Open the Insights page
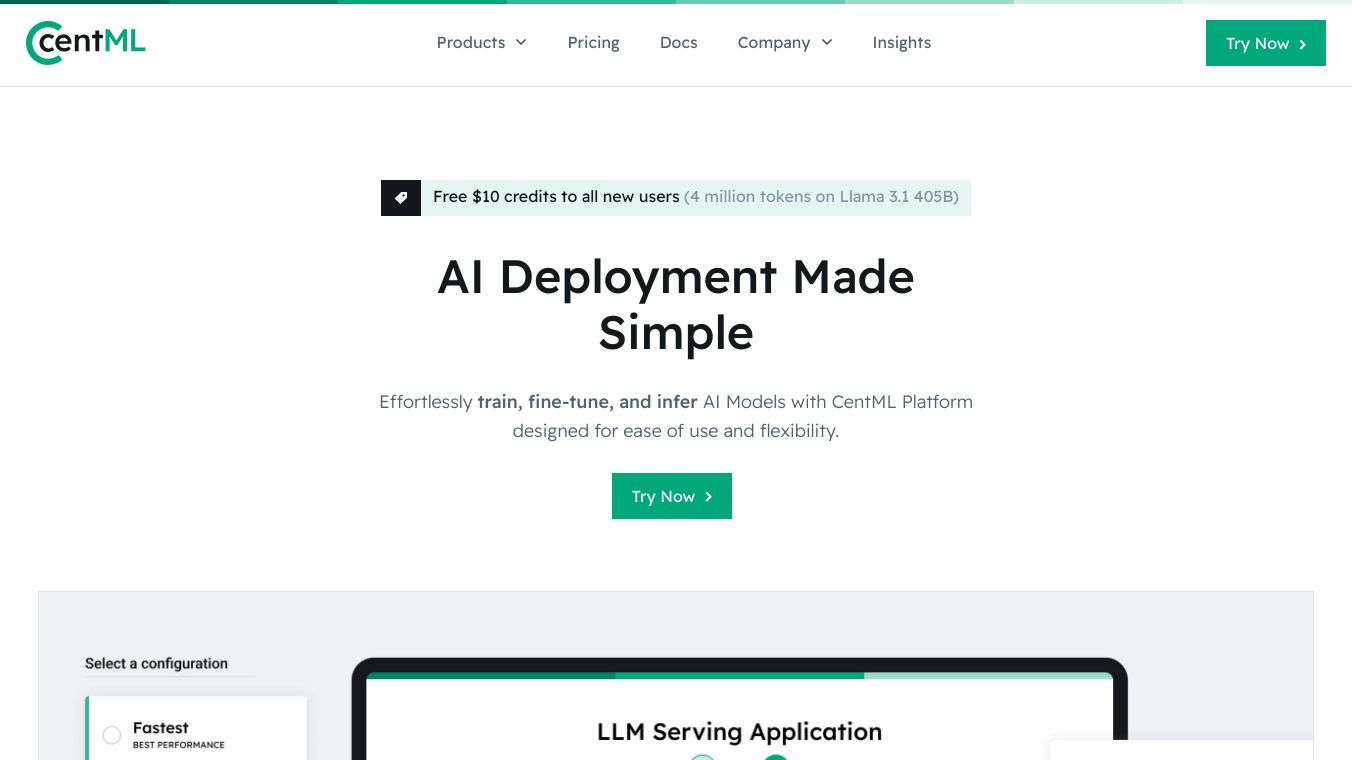The height and width of the screenshot is (760, 1352). click(902, 43)
